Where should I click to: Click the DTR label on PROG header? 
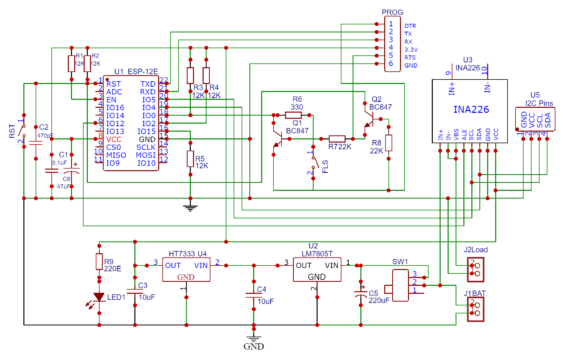410,26
